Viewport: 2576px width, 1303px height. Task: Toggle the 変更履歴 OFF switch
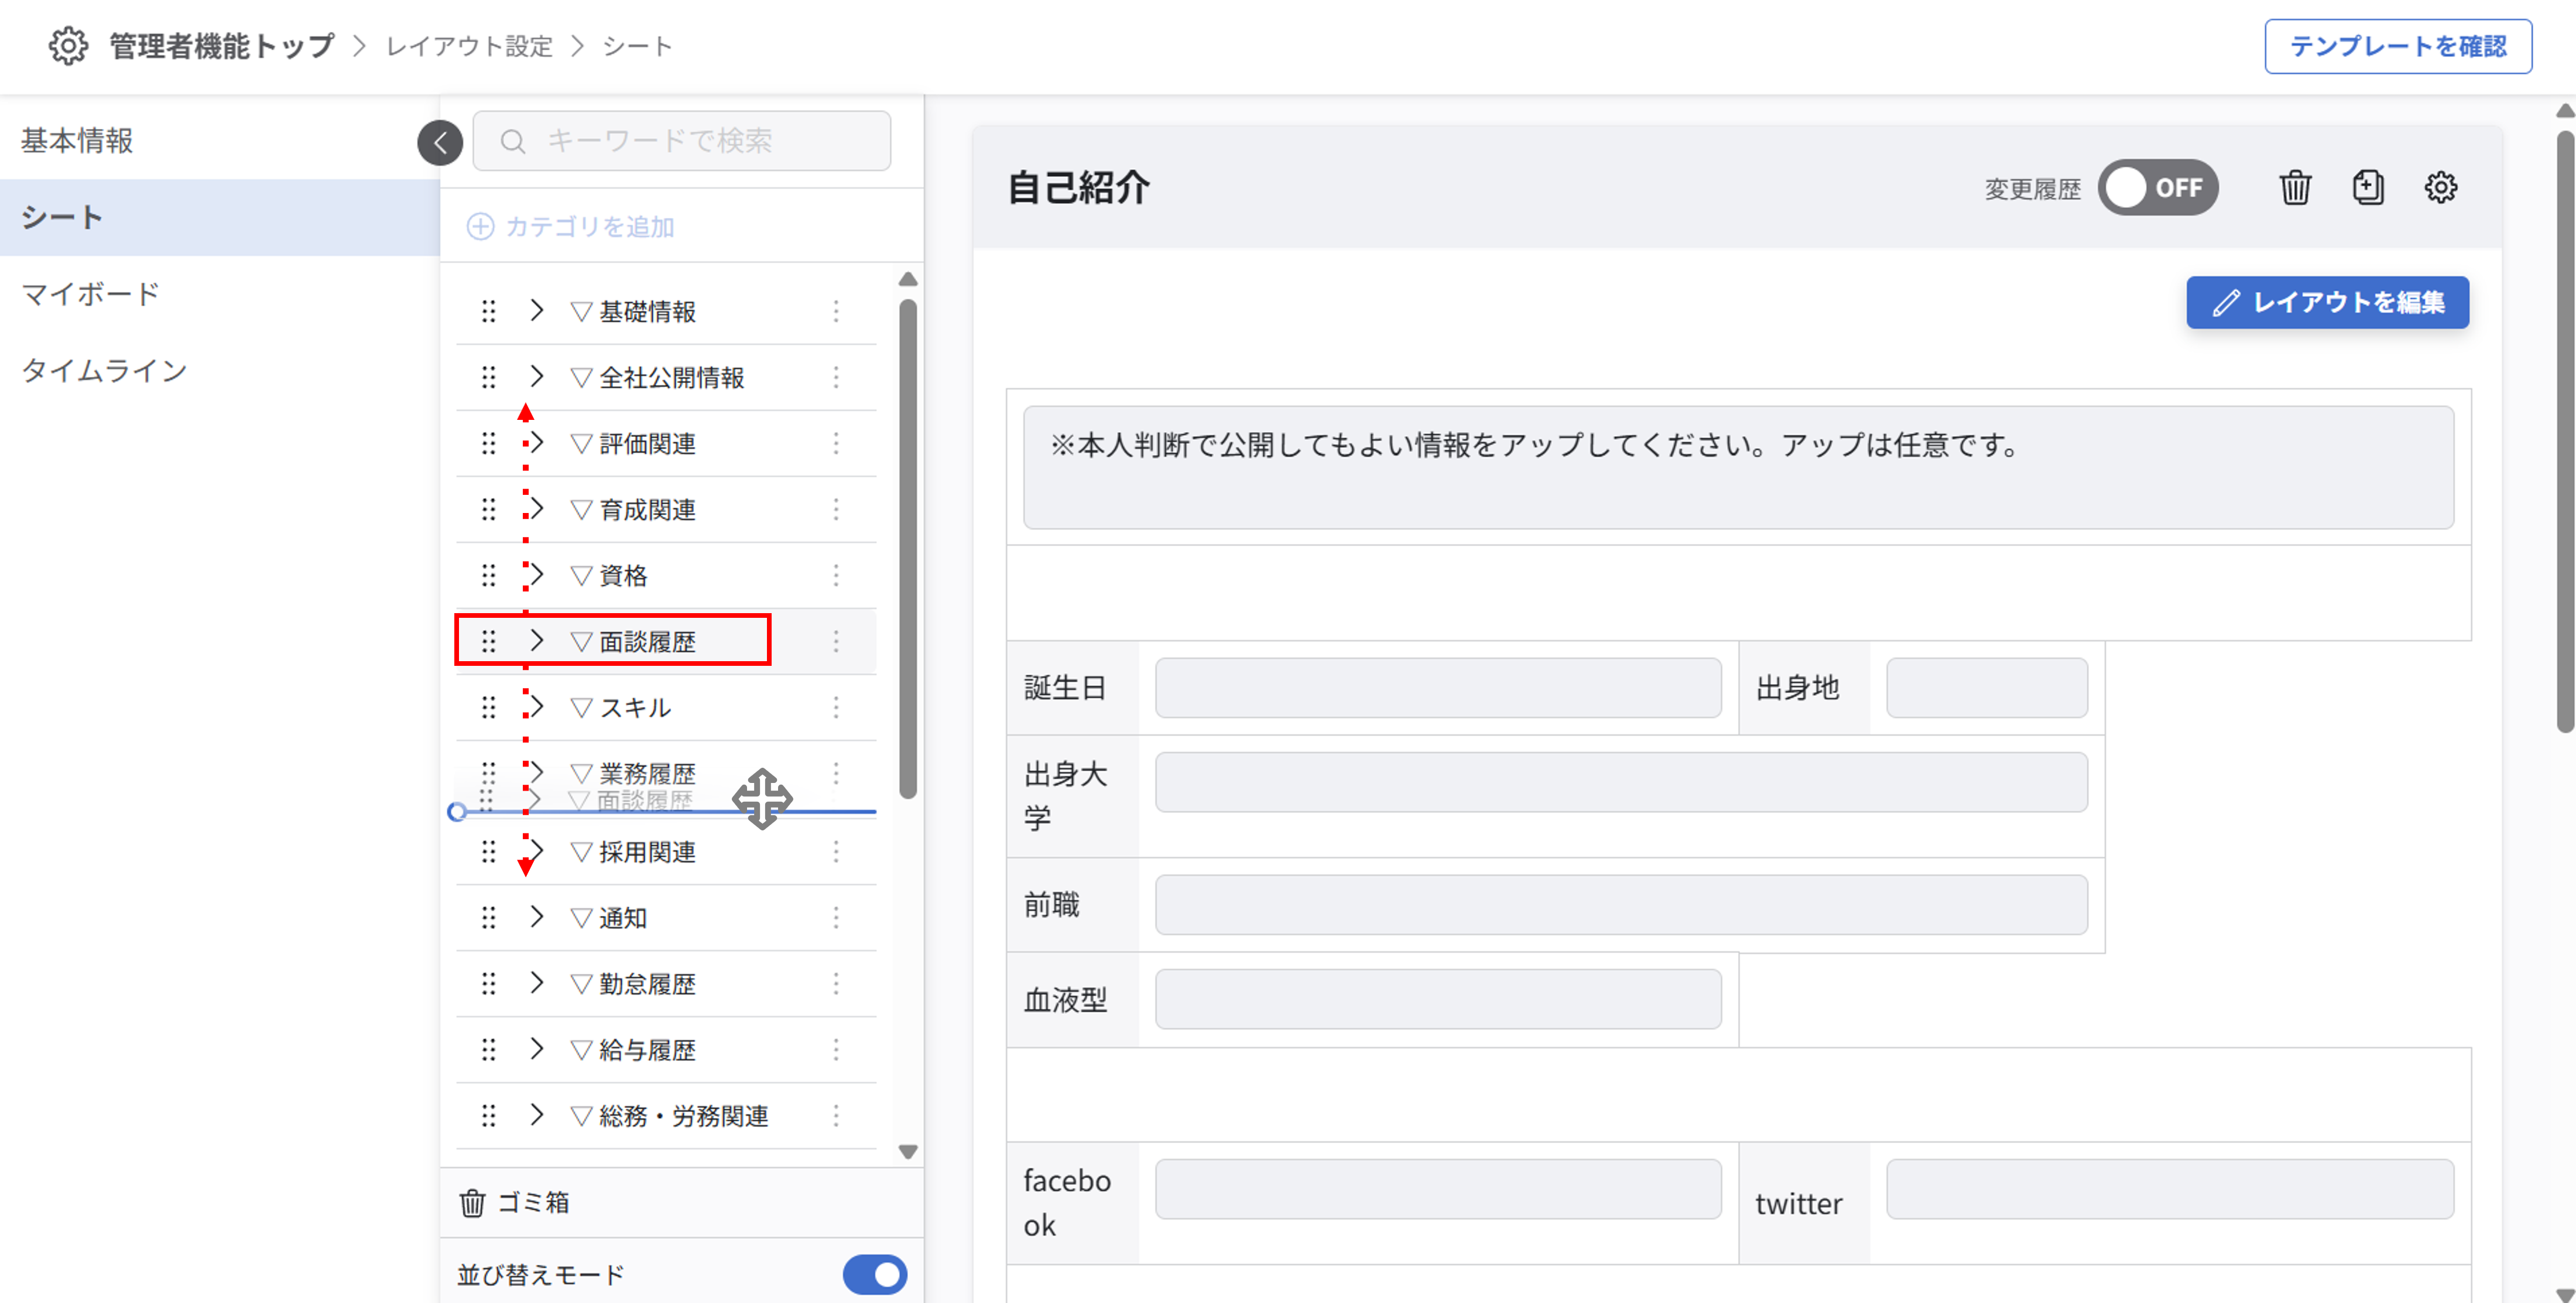coord(2158,187)
